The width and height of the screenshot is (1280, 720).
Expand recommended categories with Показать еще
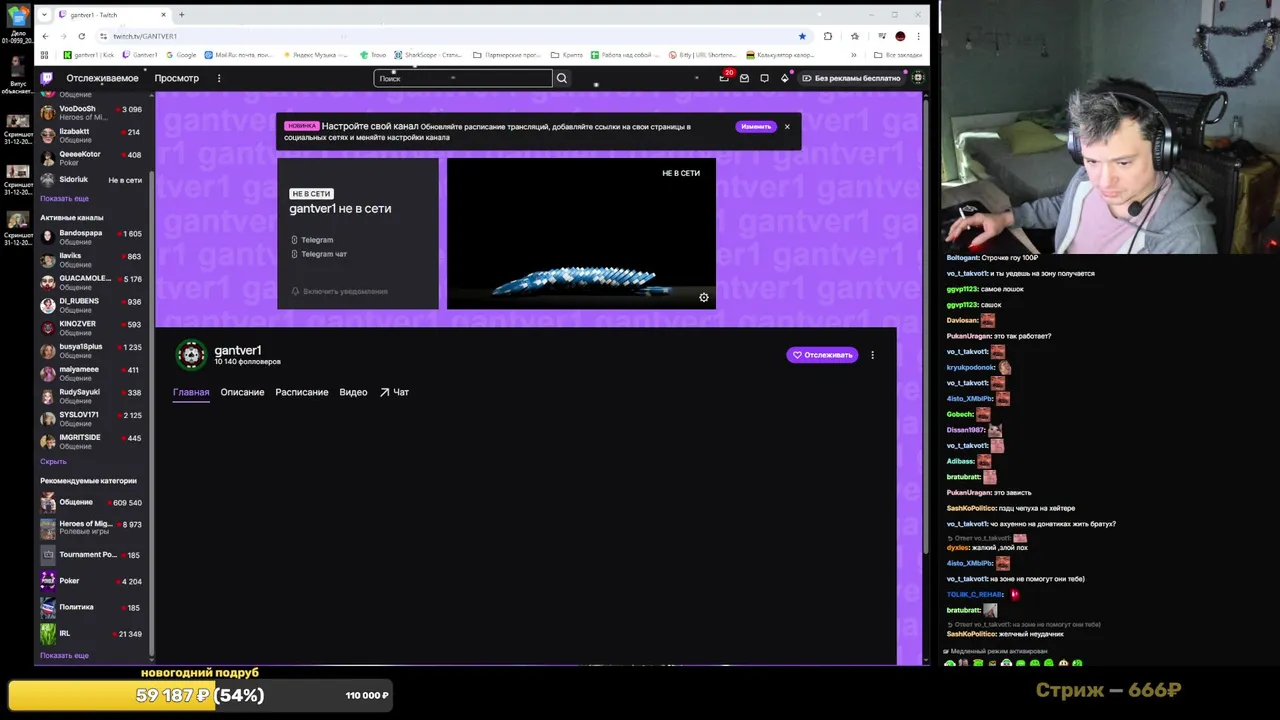(64, 655)
